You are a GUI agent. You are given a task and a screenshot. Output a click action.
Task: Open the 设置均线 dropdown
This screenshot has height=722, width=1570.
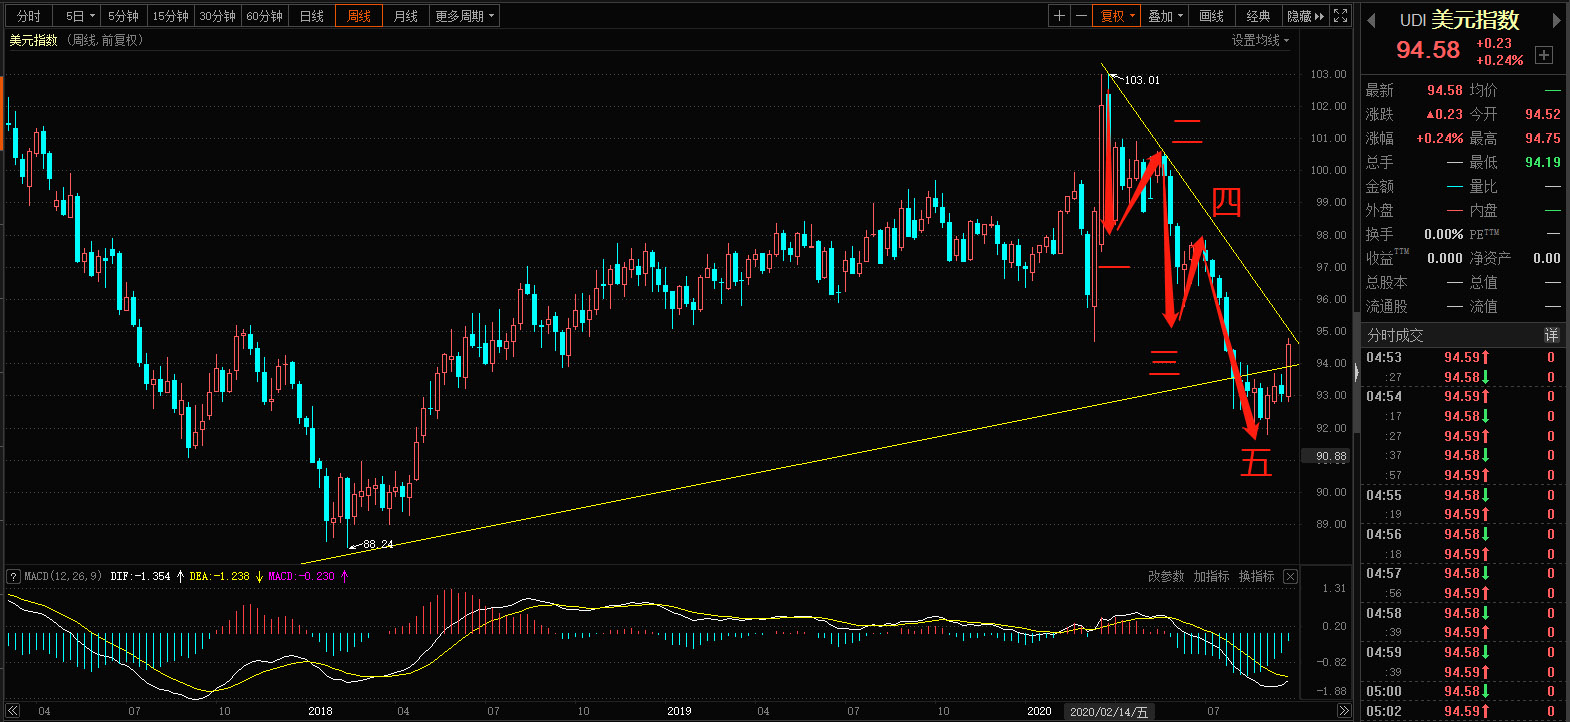click(x=1260, y=40)
